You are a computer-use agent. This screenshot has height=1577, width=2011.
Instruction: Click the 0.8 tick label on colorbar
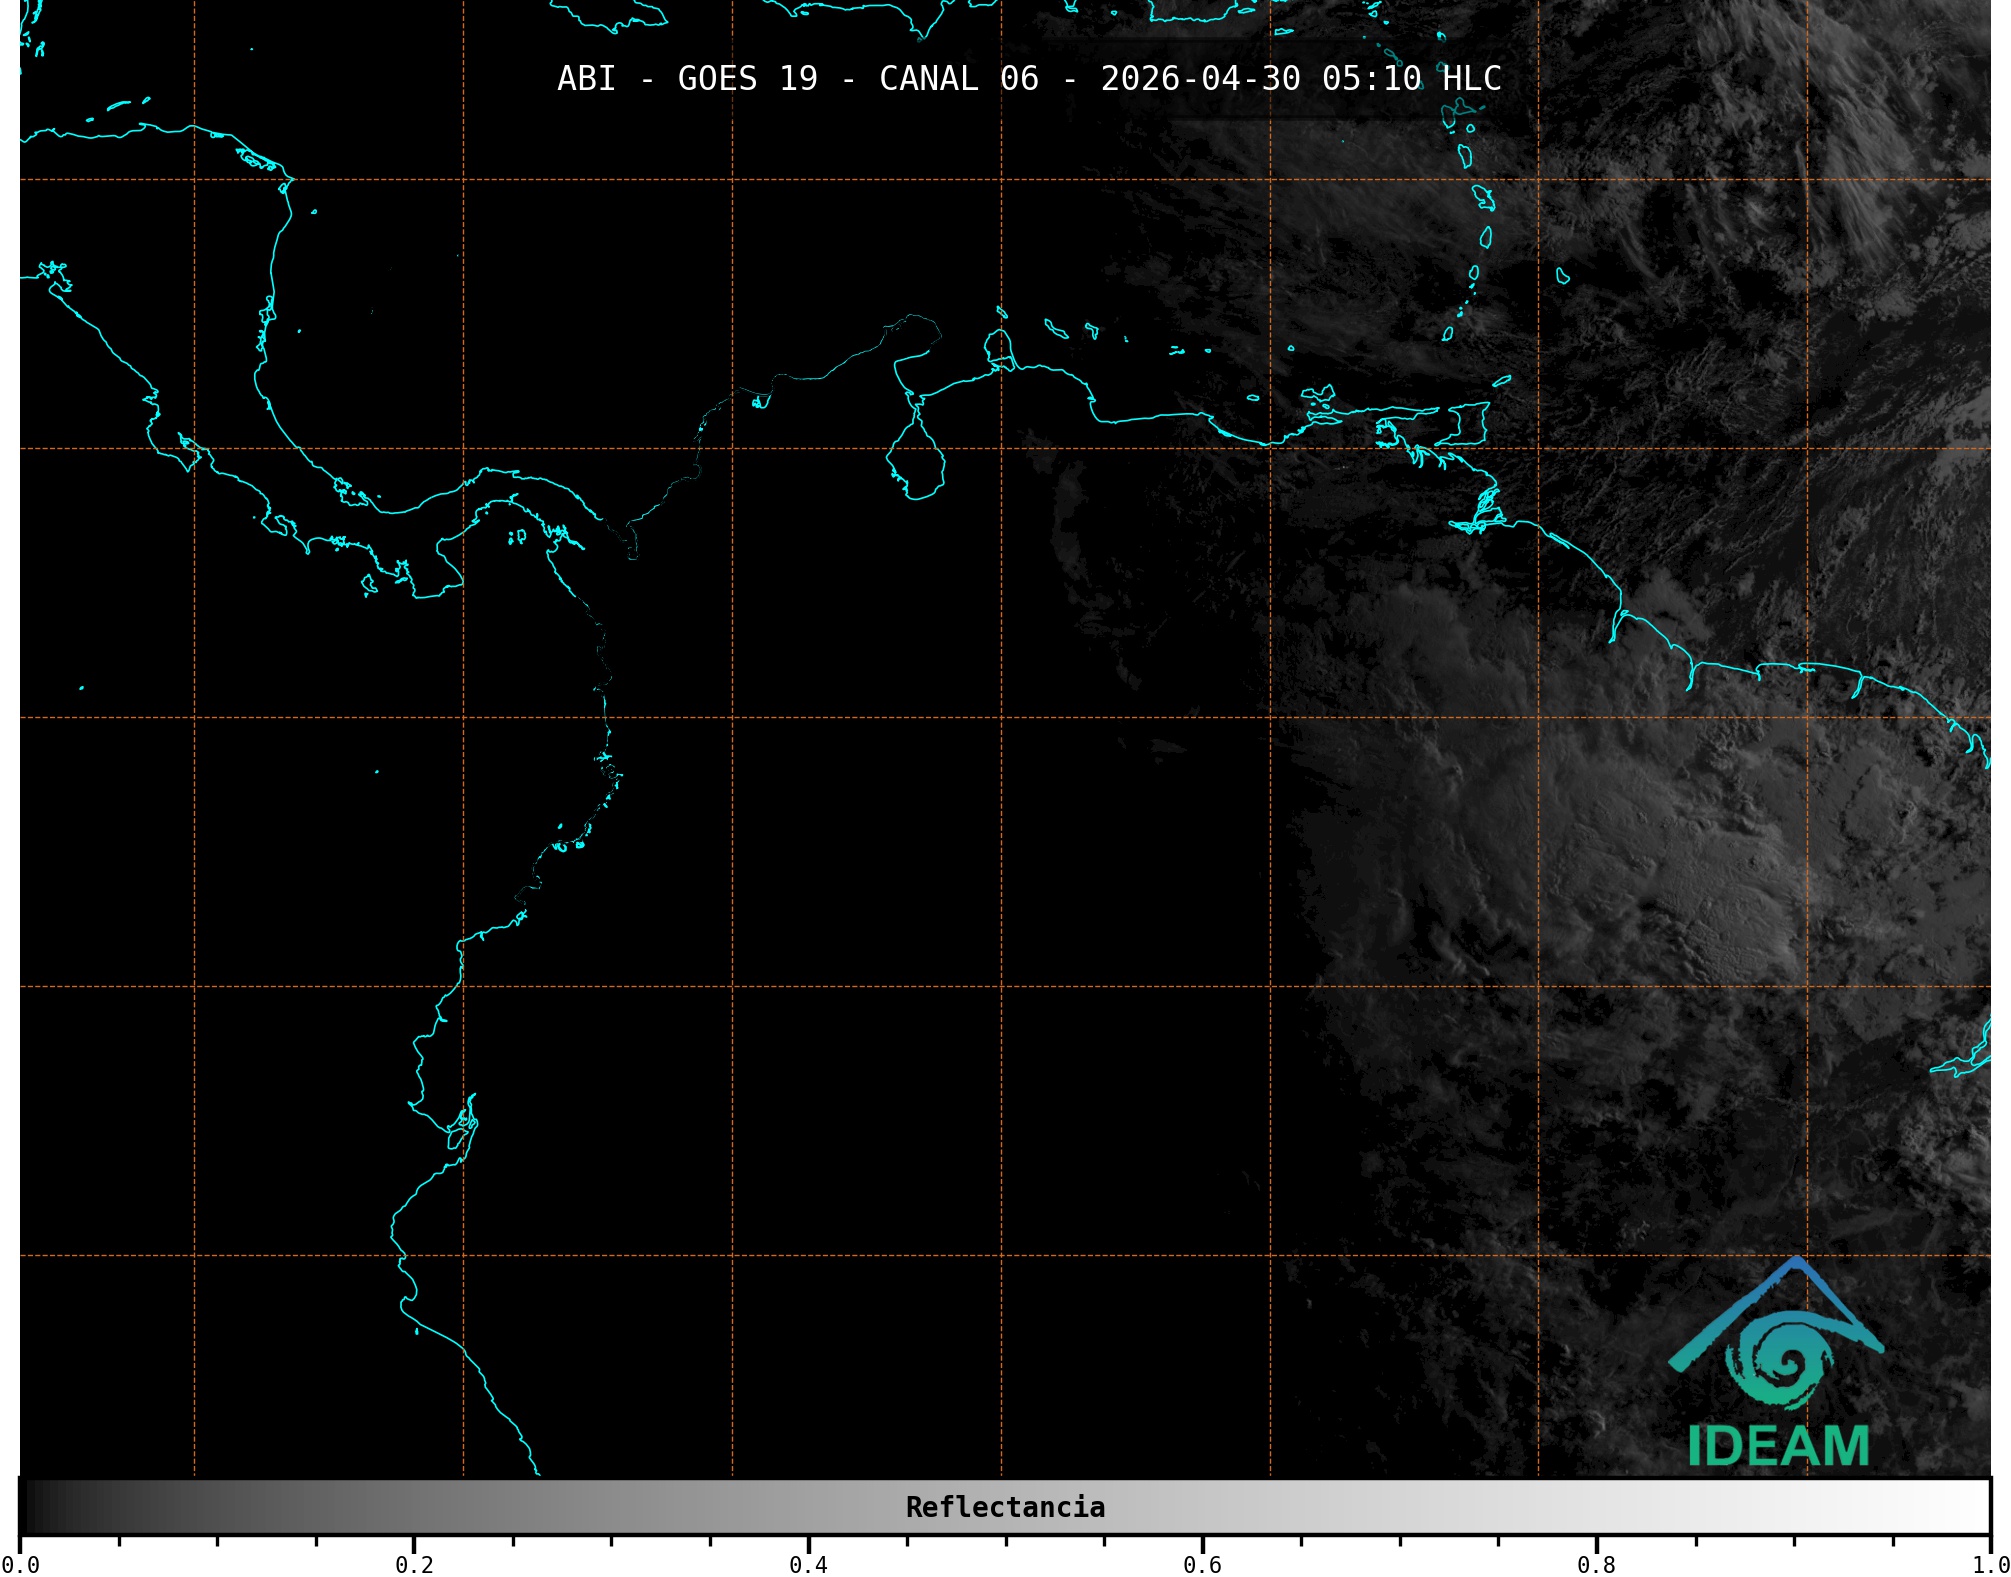click(1596, 1565)
